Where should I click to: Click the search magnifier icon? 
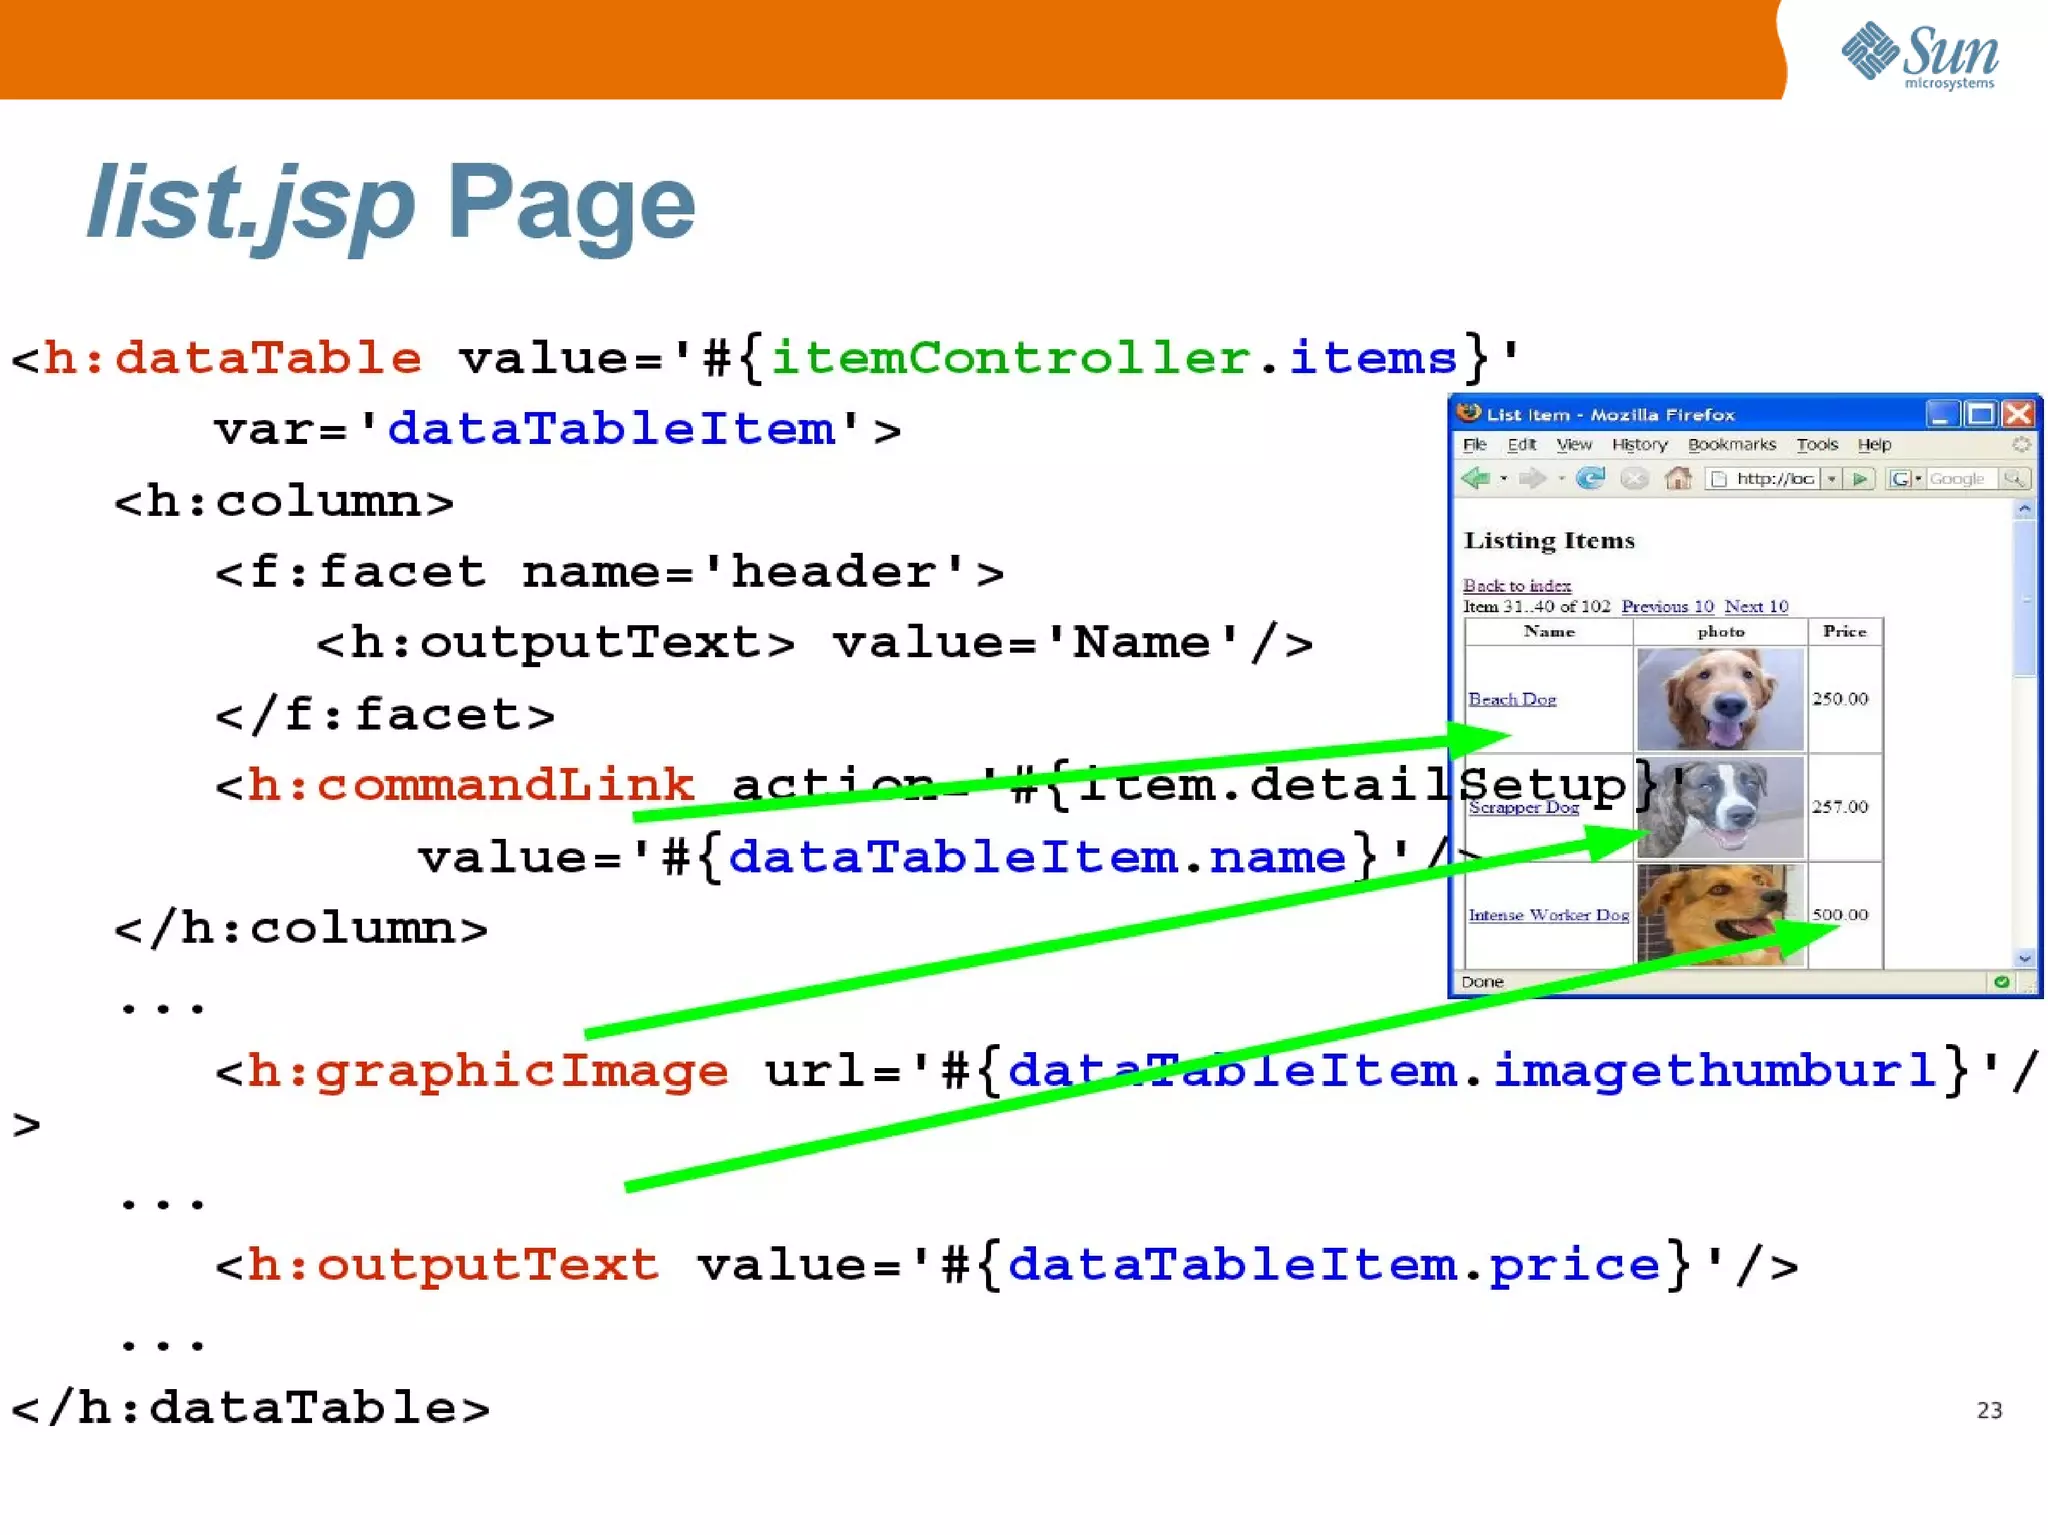(x=2014, y=479)
